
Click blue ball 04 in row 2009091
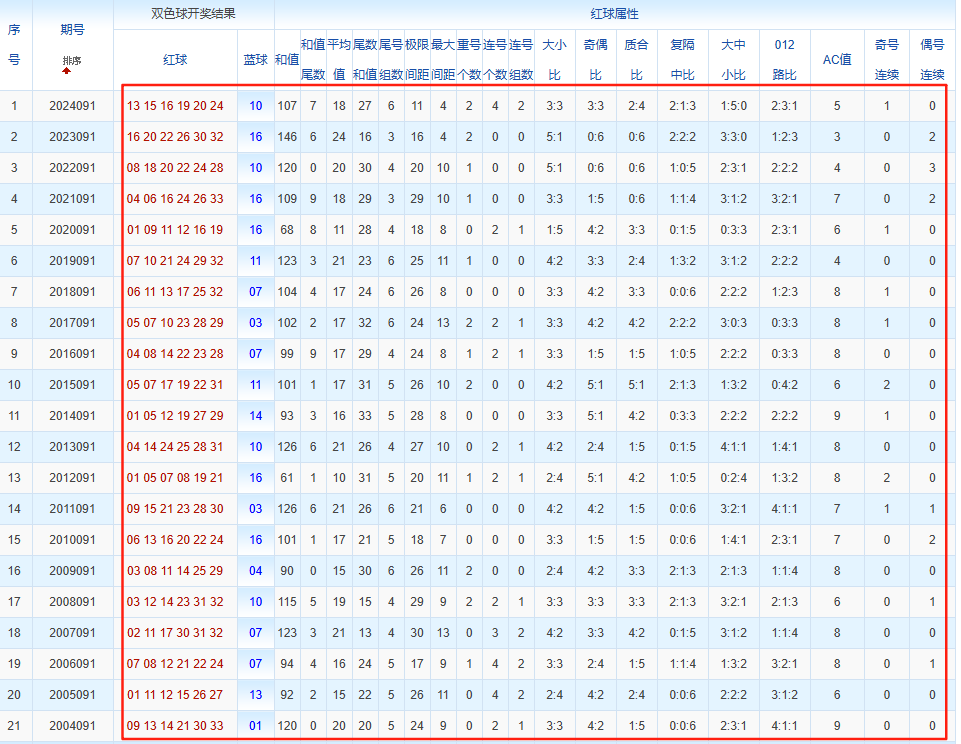(256, 571)
